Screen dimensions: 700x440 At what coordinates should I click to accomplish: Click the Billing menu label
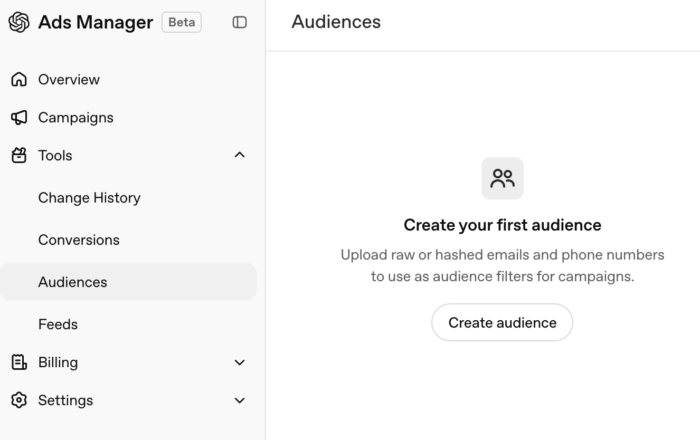point(58,362)
